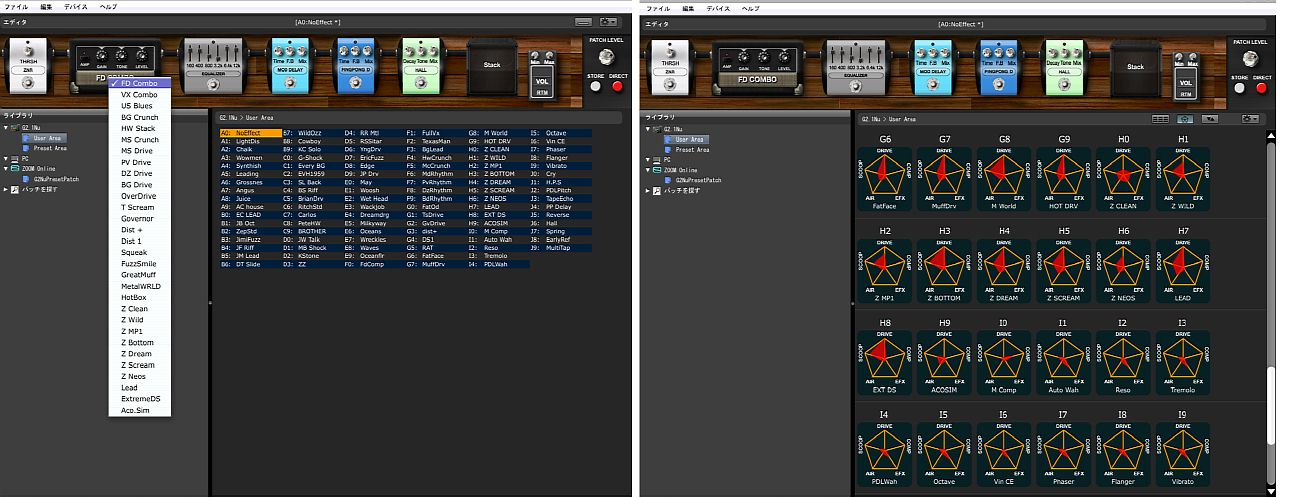Open the gear settings dropdown in right library
Screen dimensions: 1304x497
click(x=1249, y=118)
